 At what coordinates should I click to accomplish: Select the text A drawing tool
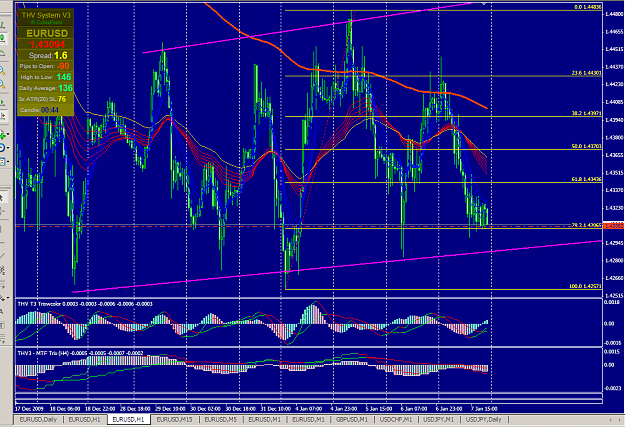[2, 312]
